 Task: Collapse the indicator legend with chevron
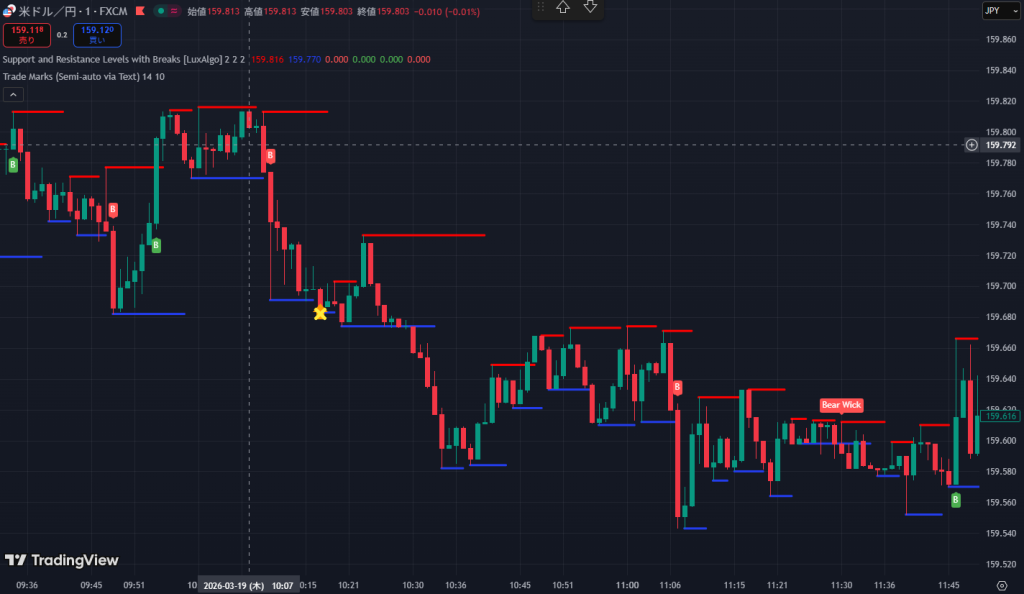tap(14, 94)
